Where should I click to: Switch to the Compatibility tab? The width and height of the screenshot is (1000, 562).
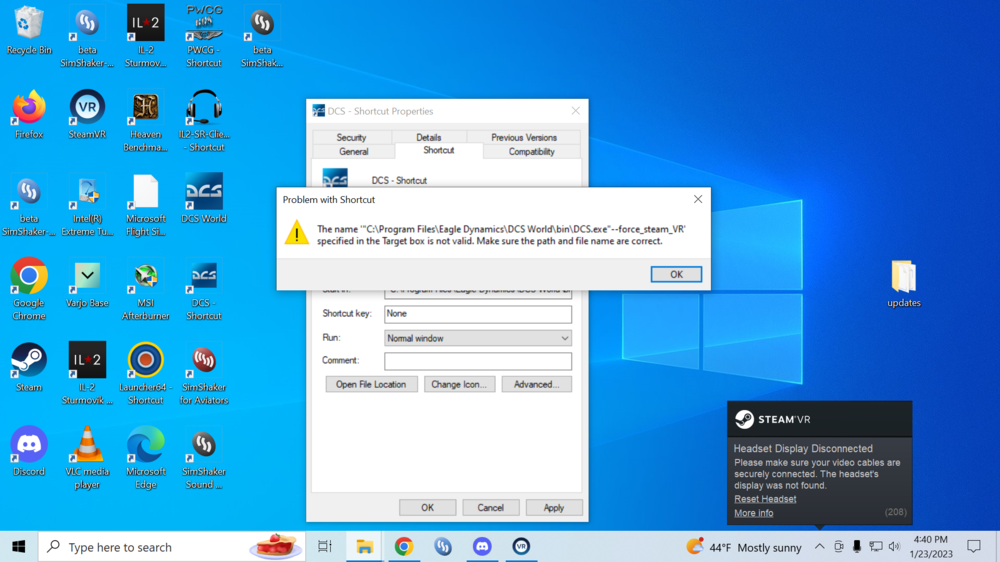(x=531, y=152)
